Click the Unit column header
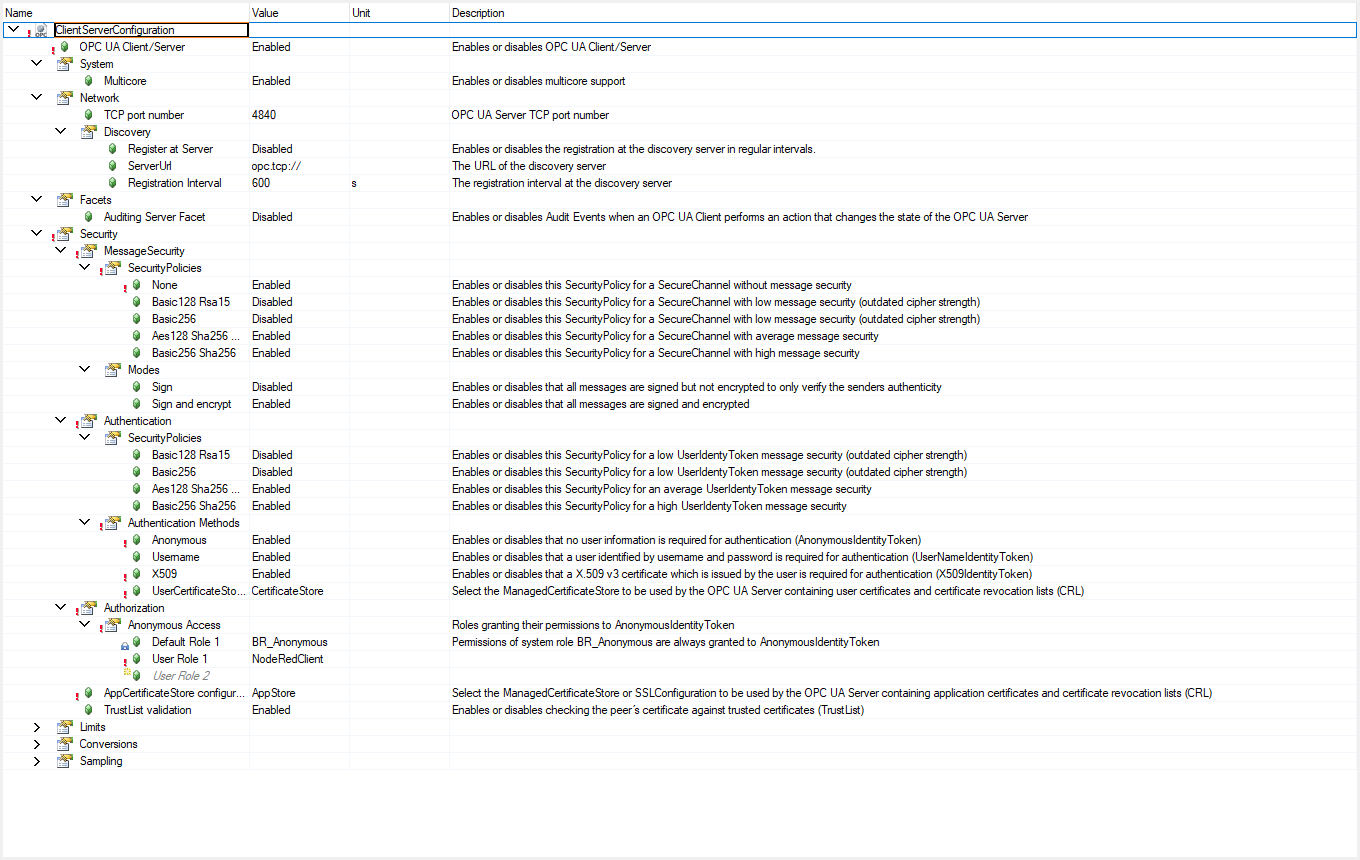Image resolution: width=1360 pixels, height=860 pixels. click(x=399, y=13)
